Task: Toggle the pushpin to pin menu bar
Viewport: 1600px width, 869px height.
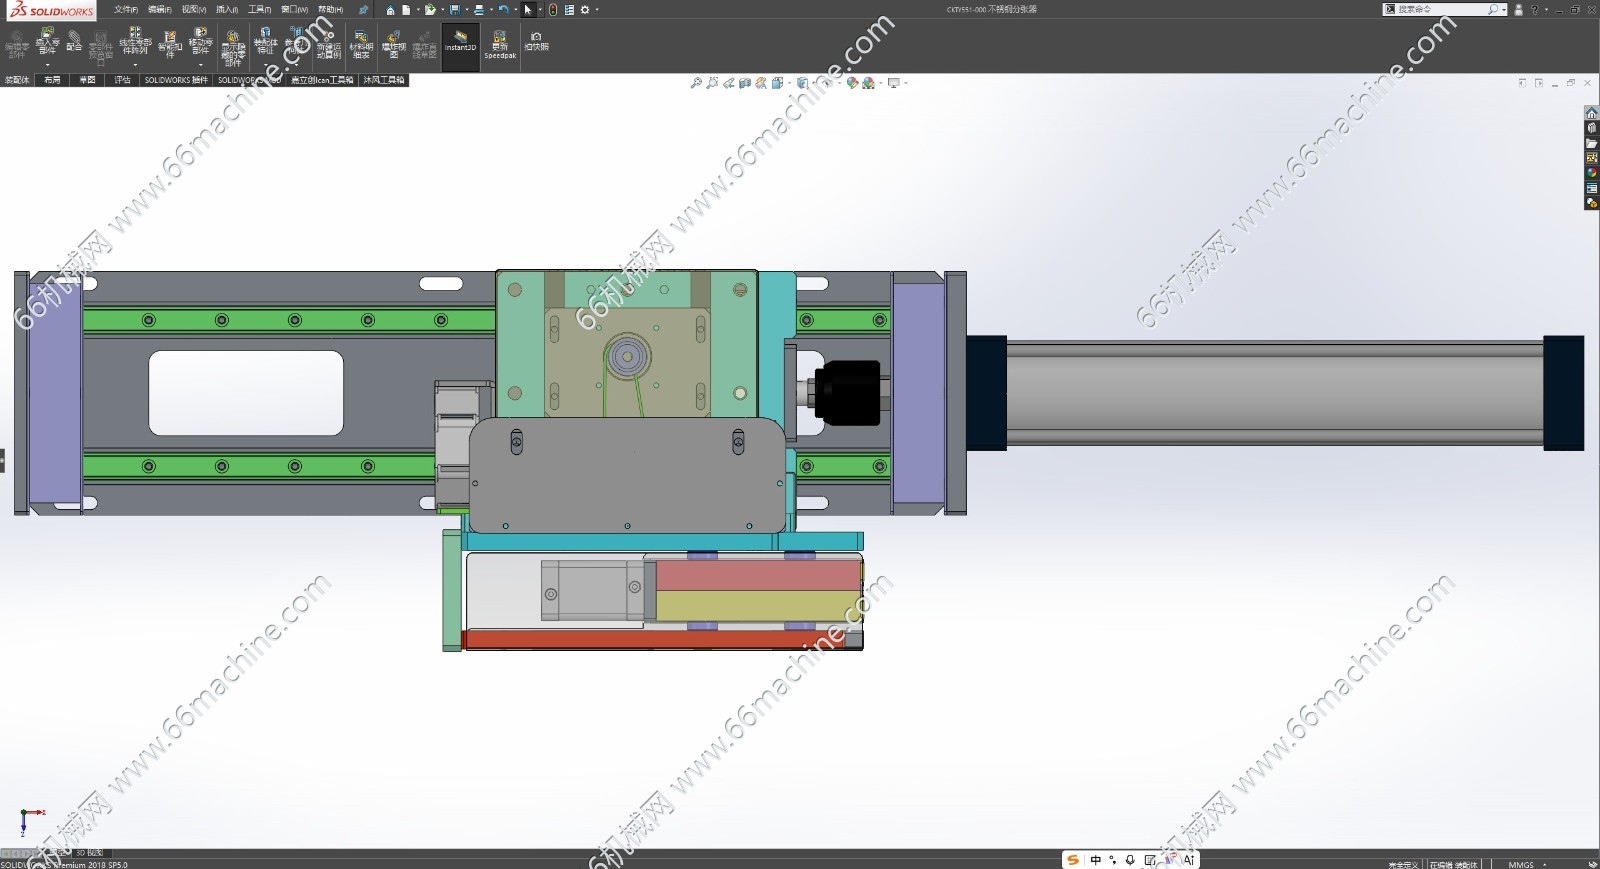Action: (x=363, y=10)
